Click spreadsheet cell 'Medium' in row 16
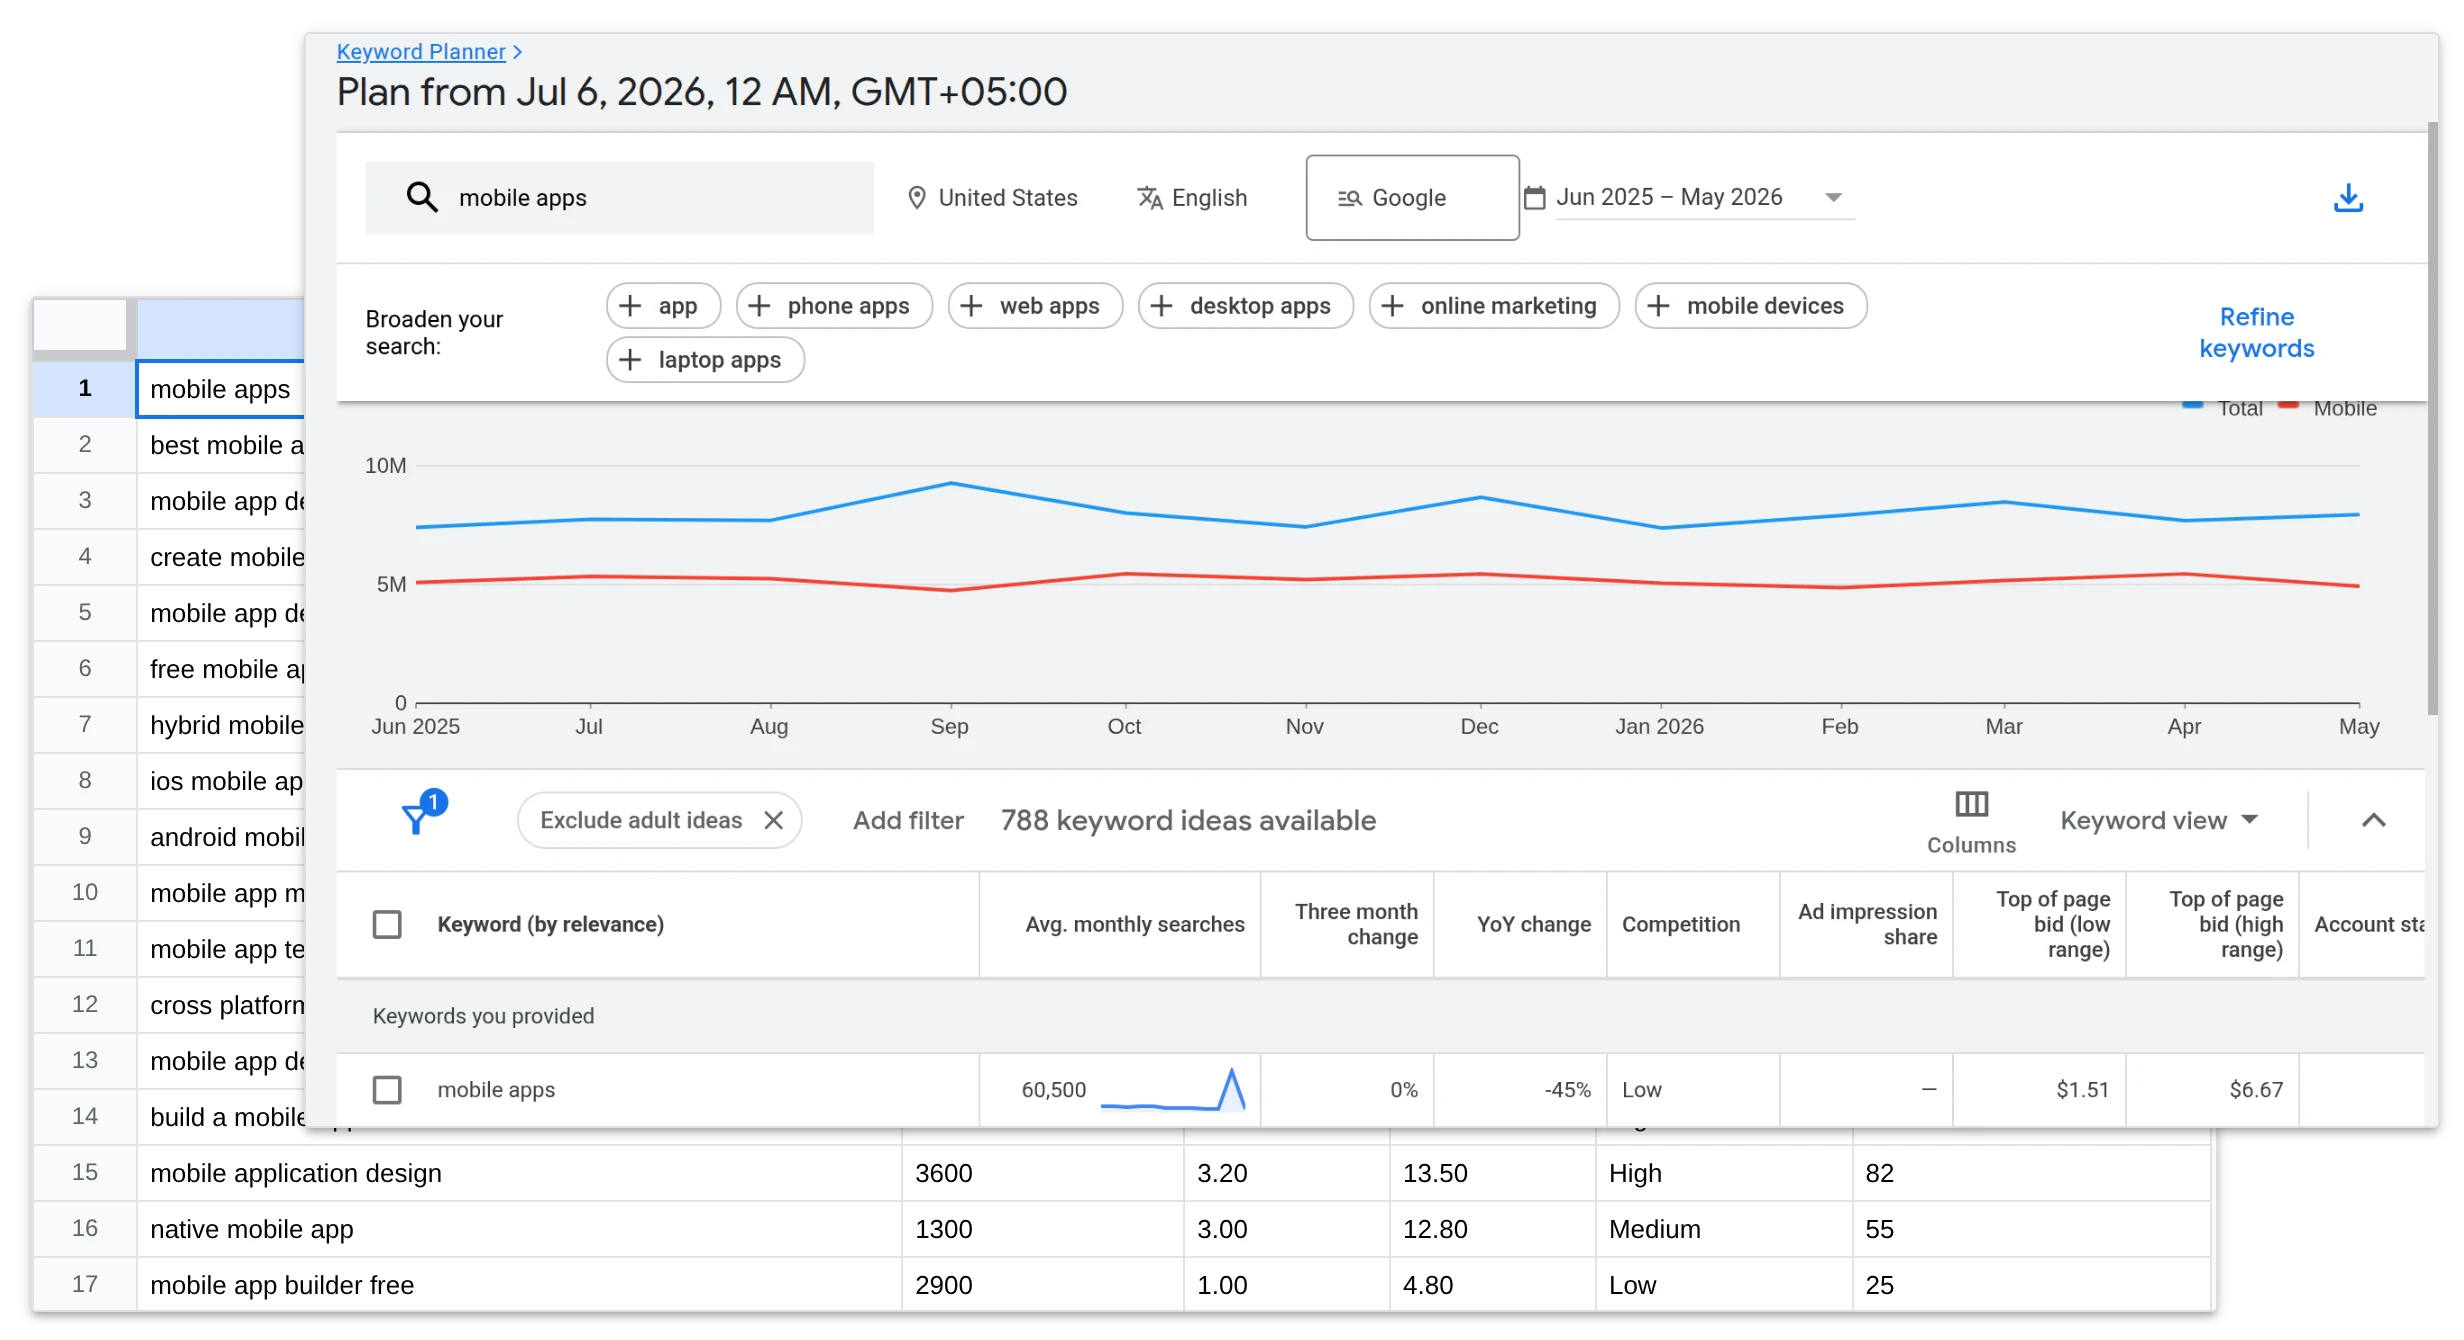The width and height of the screenshot is (2464, 1340). tap(1724, 1229)
